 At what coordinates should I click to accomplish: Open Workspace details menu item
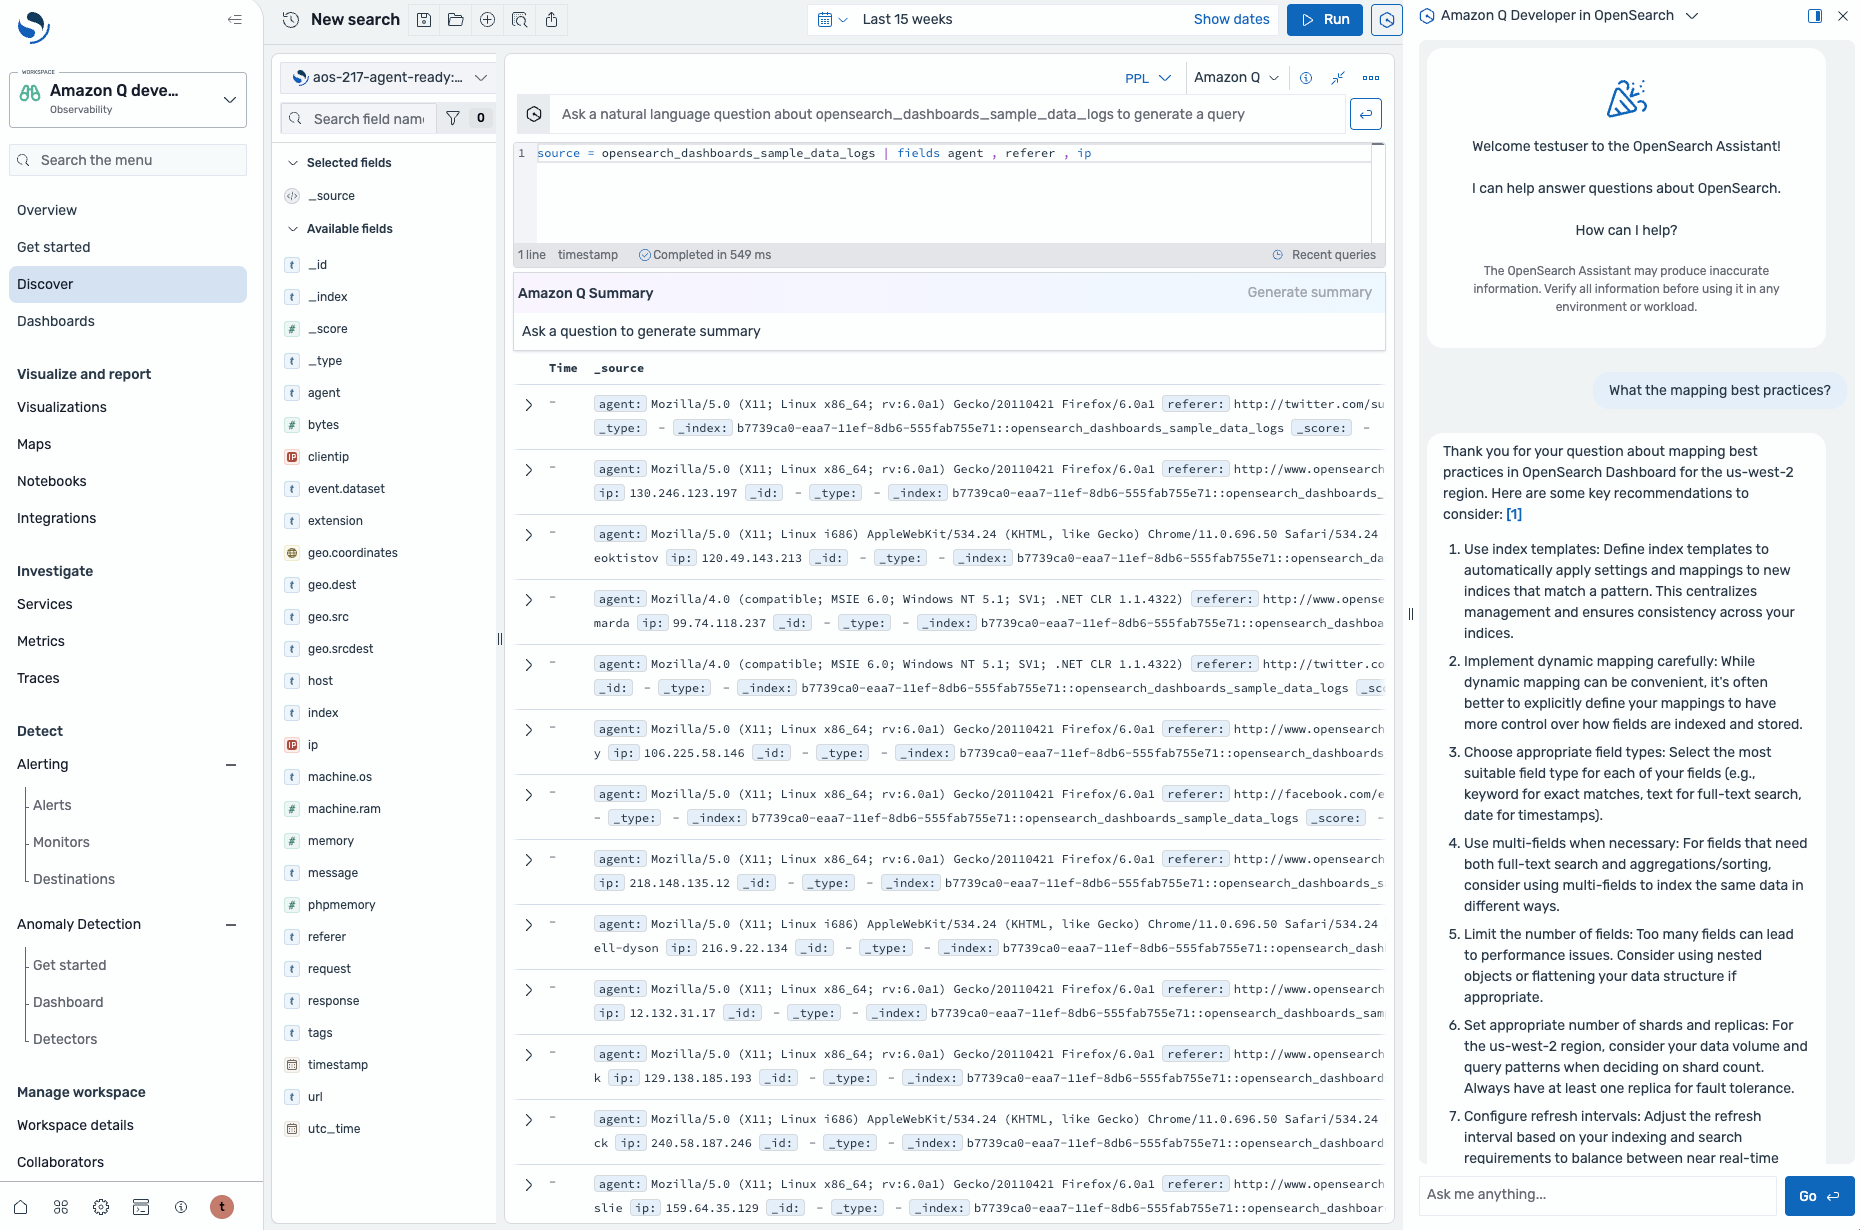(75, 1125)
